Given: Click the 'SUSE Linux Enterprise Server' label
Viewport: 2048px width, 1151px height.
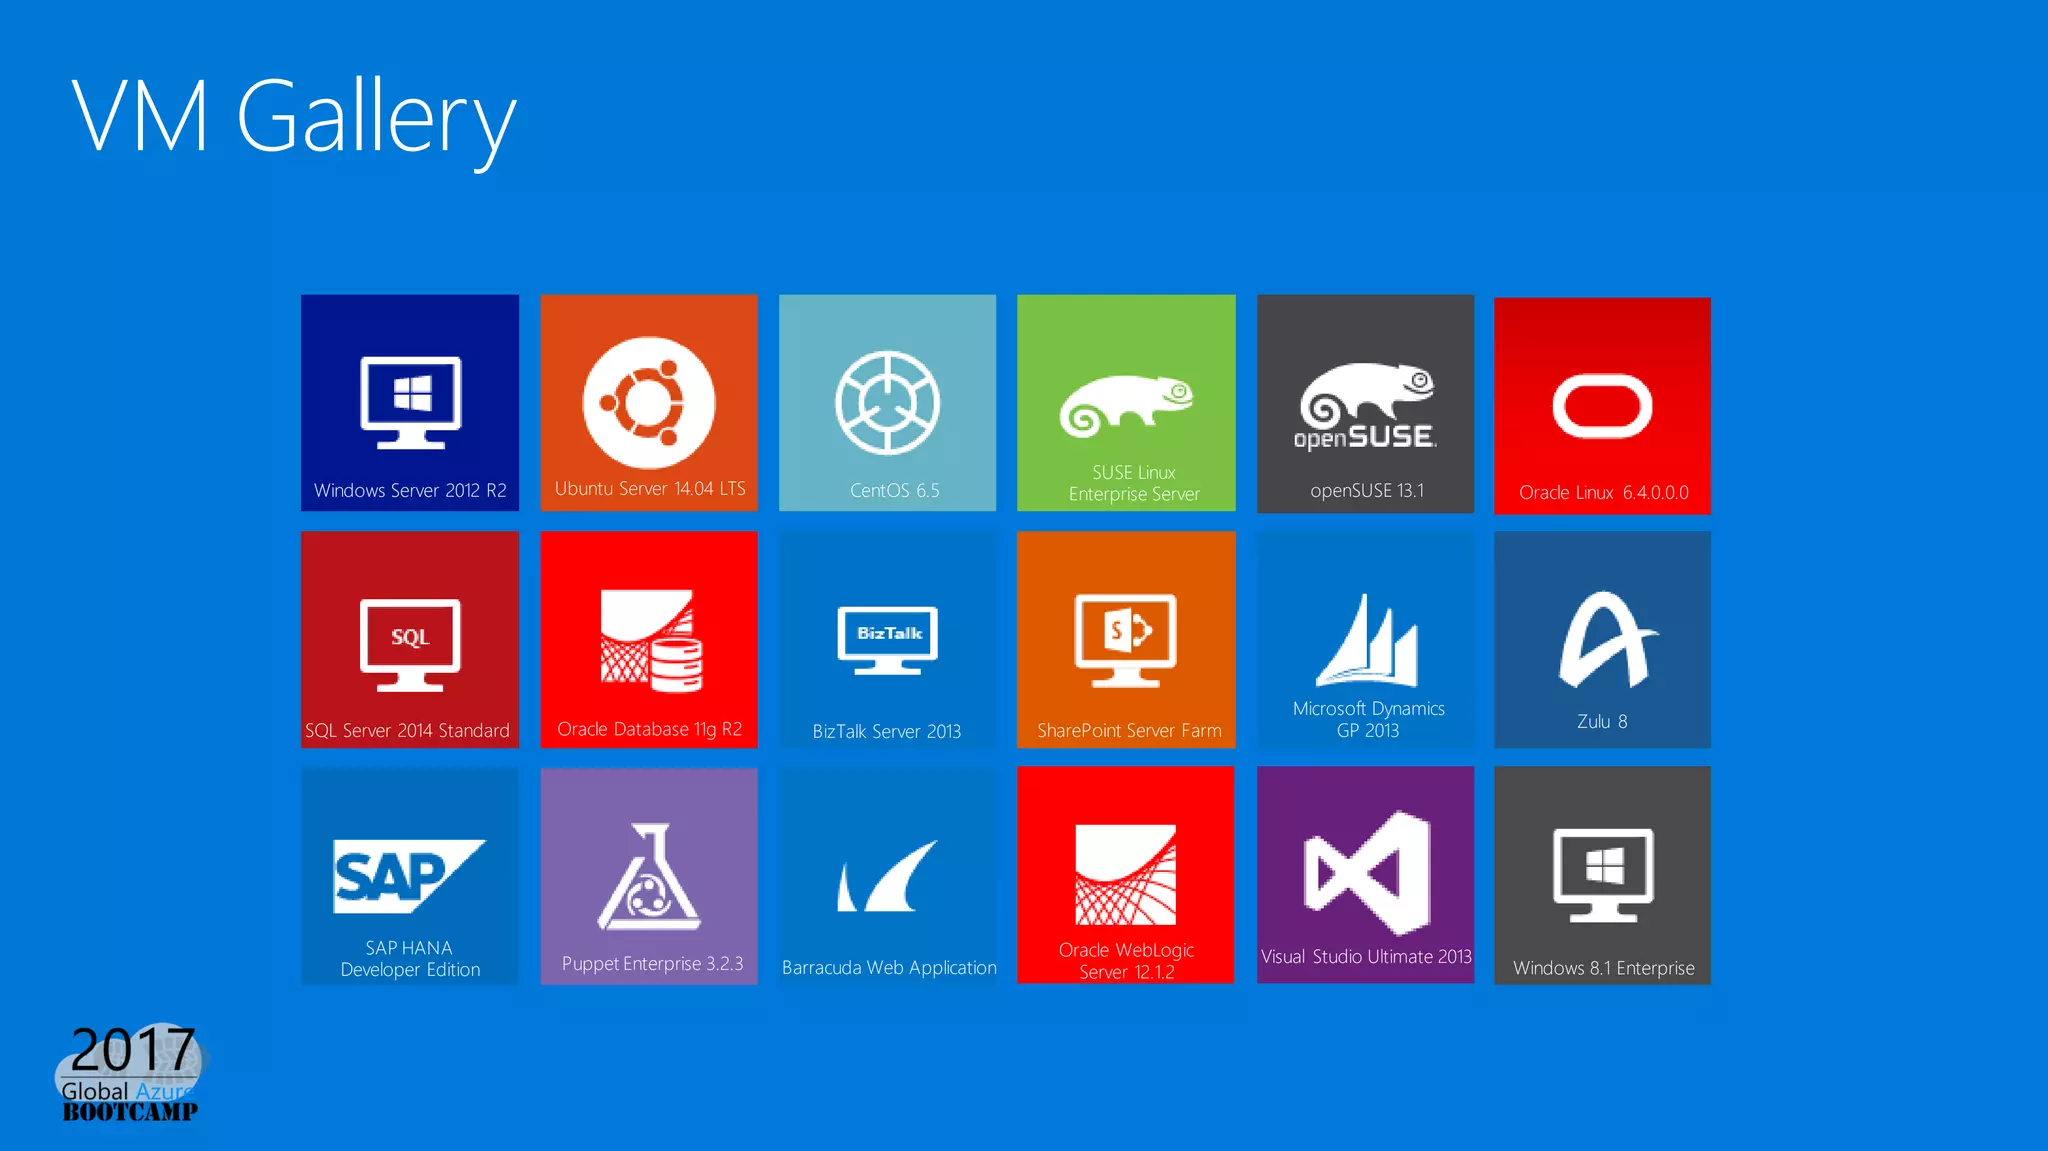Looking at the screenshot, I should click(1134, 483).
